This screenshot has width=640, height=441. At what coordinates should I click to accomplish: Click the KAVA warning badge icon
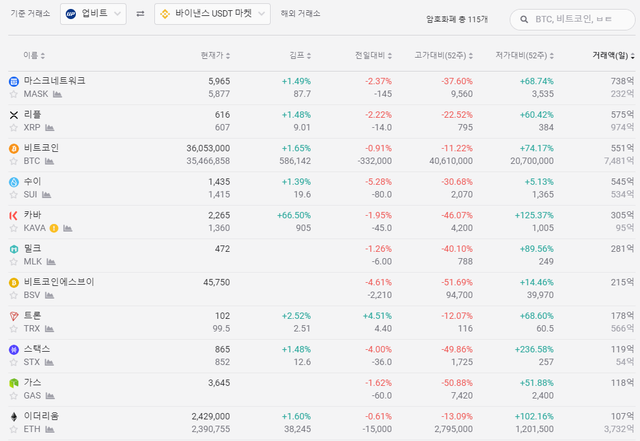click(54, 228)
